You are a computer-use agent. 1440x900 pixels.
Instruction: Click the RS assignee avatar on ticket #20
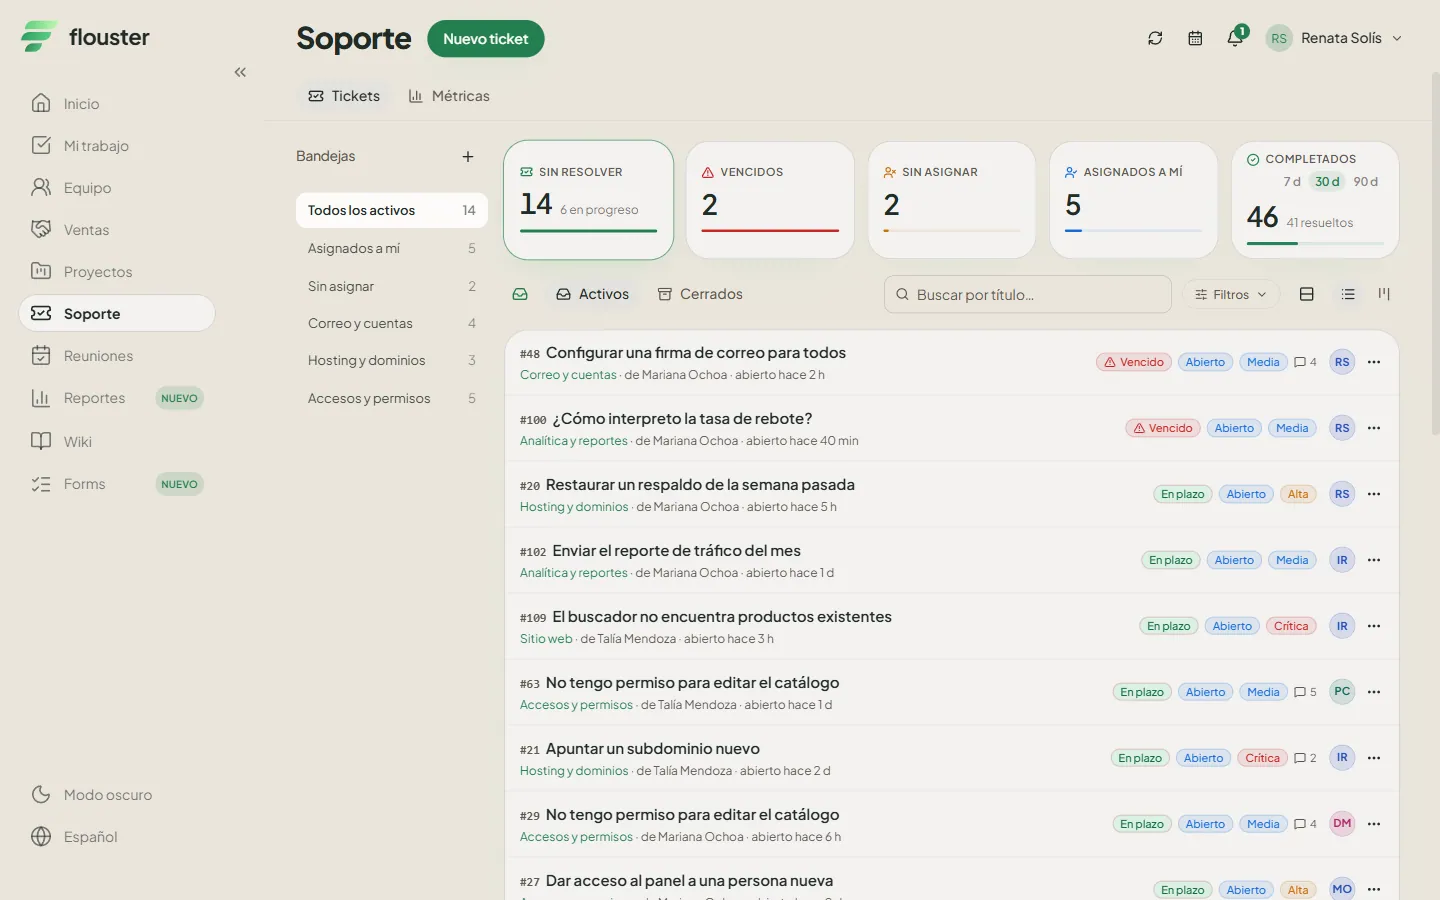click(x=1342, y=494)
